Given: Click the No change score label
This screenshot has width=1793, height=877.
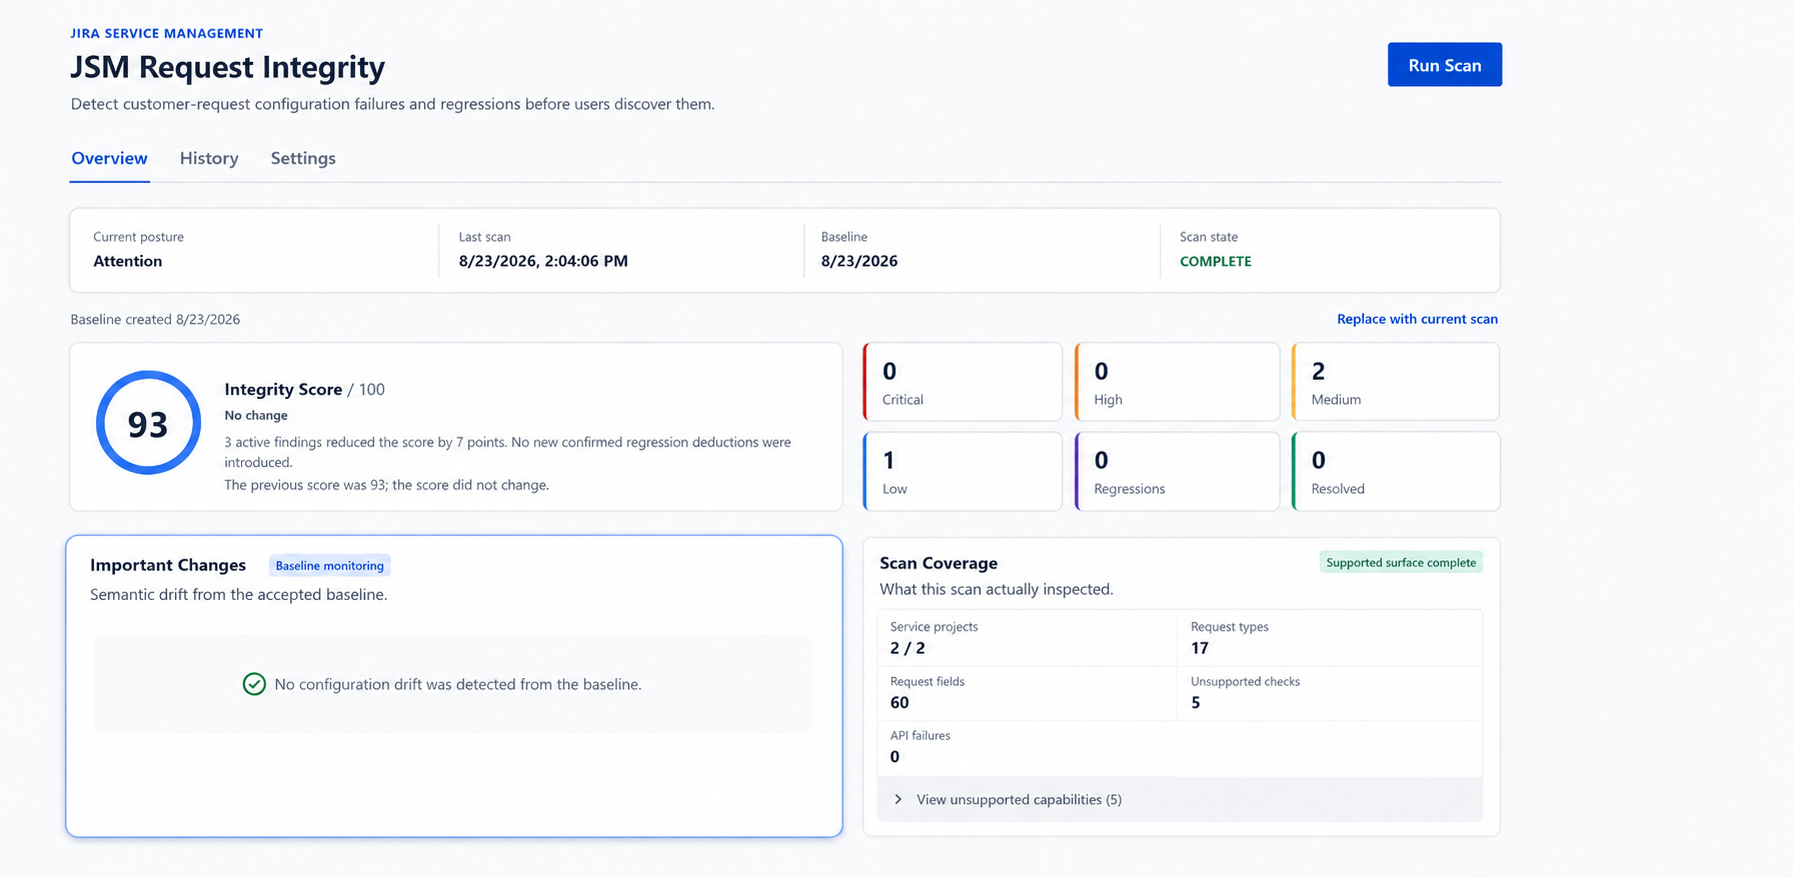Looking at the screenshot, I should (x=256, y=415).
